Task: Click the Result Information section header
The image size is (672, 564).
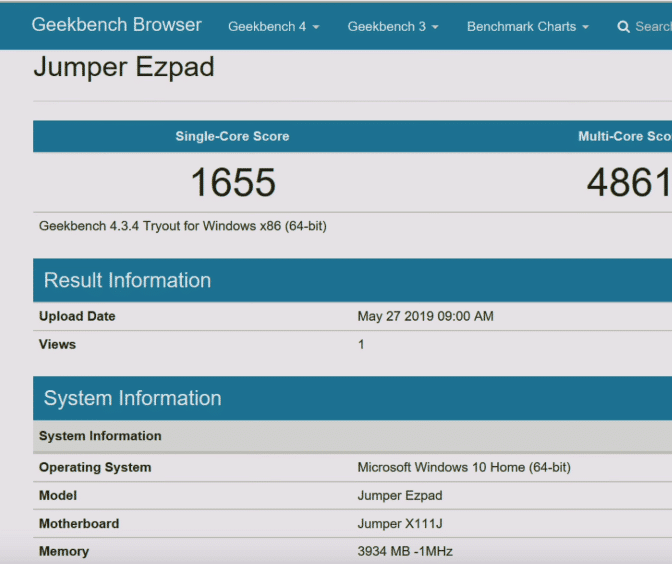Action: (x=352, y=280)
